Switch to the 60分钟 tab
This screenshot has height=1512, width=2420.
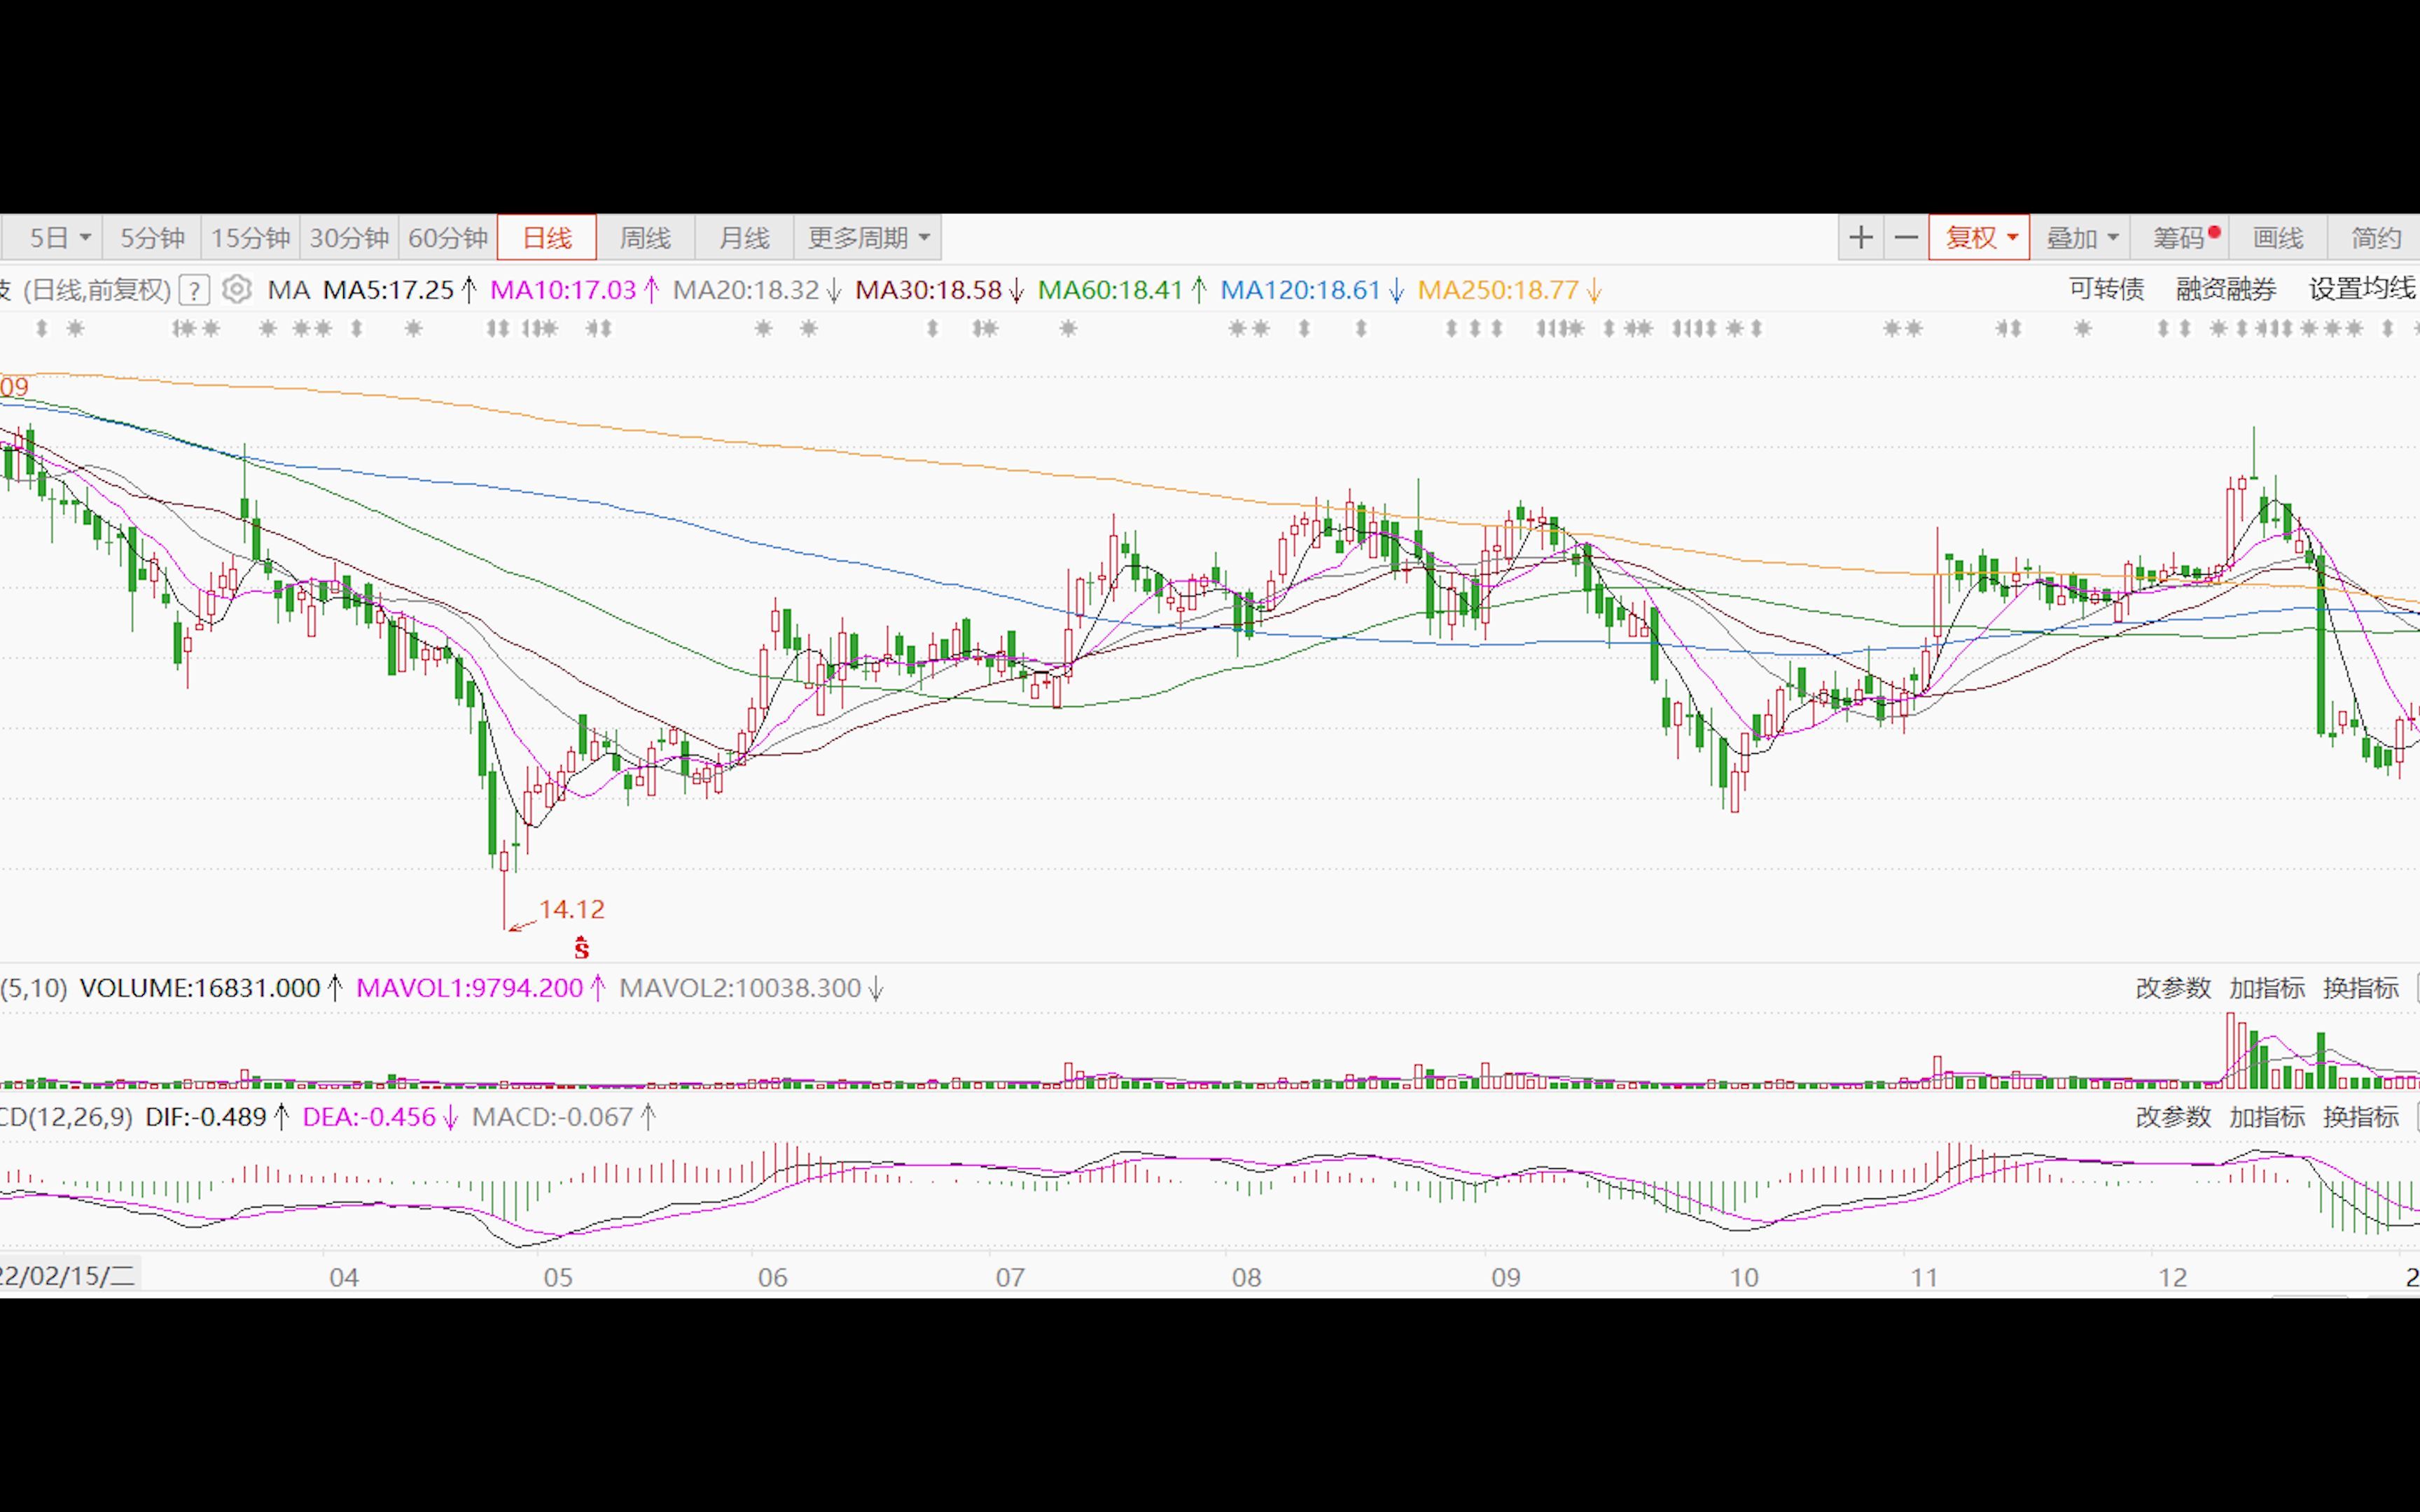pyautogui.click(x=448, y=238)
